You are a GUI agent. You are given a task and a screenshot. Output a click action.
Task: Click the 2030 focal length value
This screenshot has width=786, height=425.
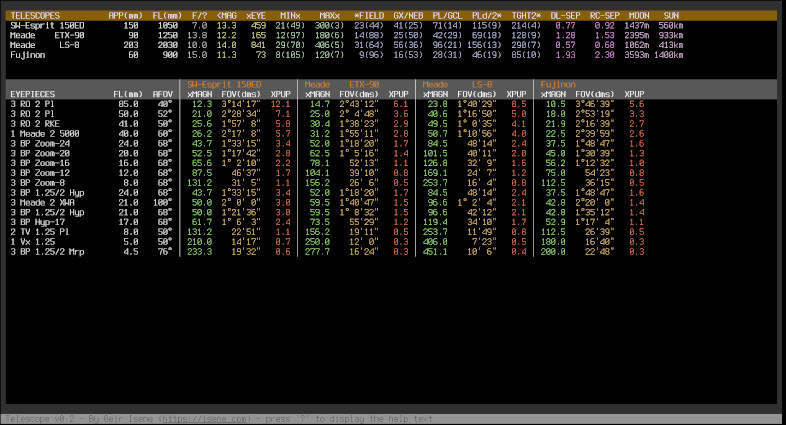168,45
